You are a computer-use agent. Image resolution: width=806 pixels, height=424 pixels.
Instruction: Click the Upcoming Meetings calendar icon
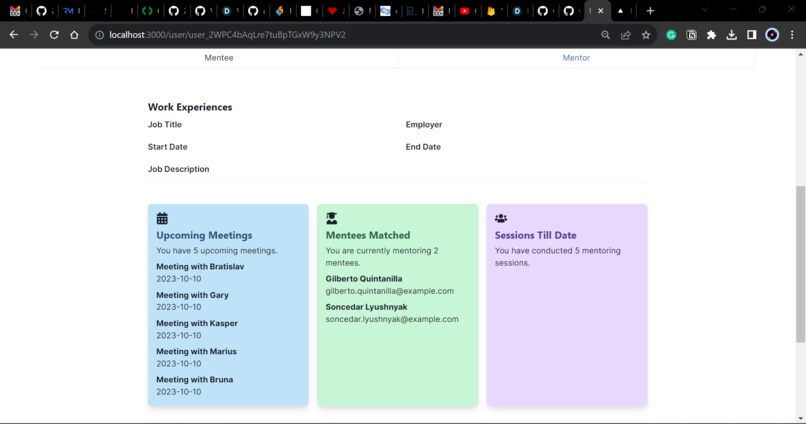point(162,218)
